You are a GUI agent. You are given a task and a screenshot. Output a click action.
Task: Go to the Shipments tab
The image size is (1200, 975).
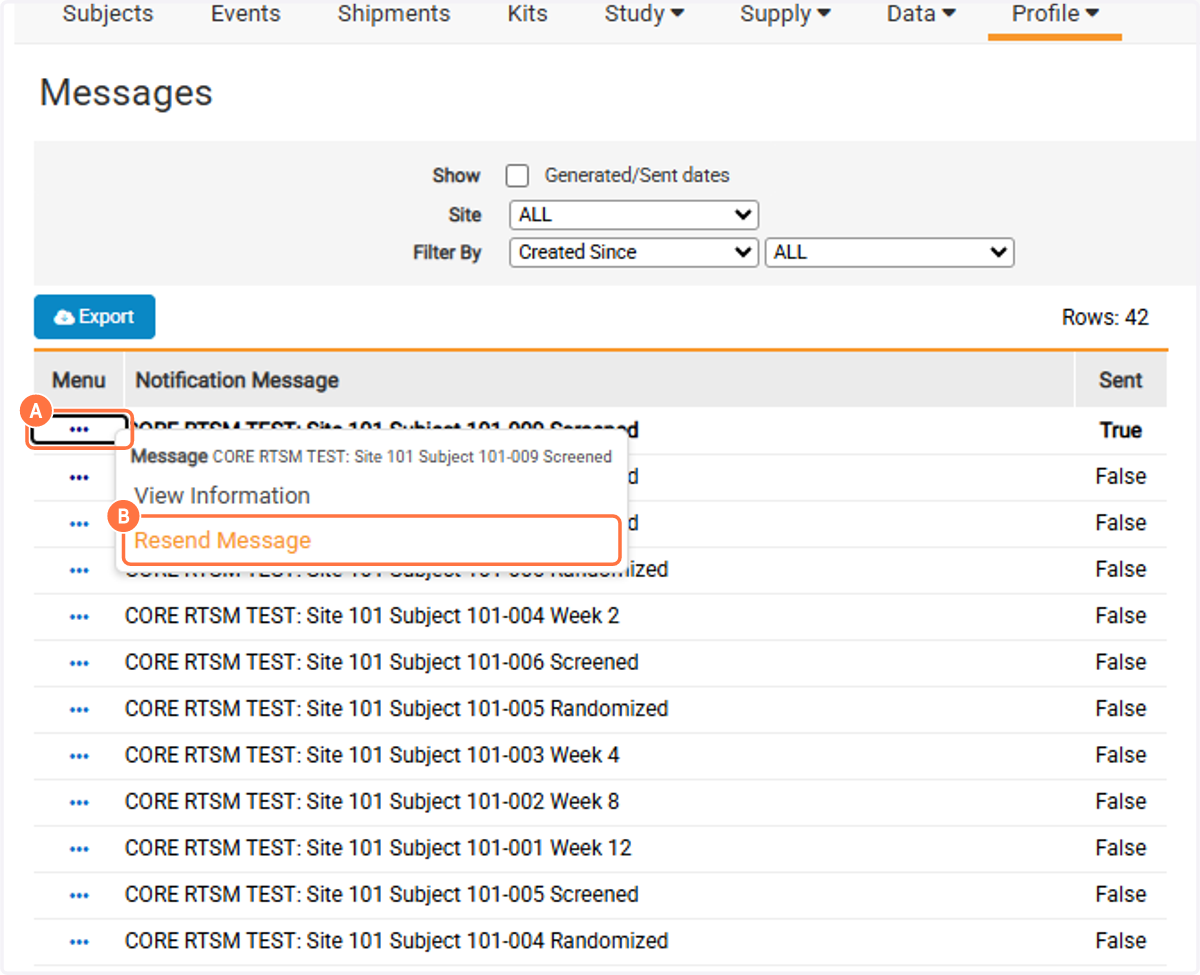[x=394, y=14]
